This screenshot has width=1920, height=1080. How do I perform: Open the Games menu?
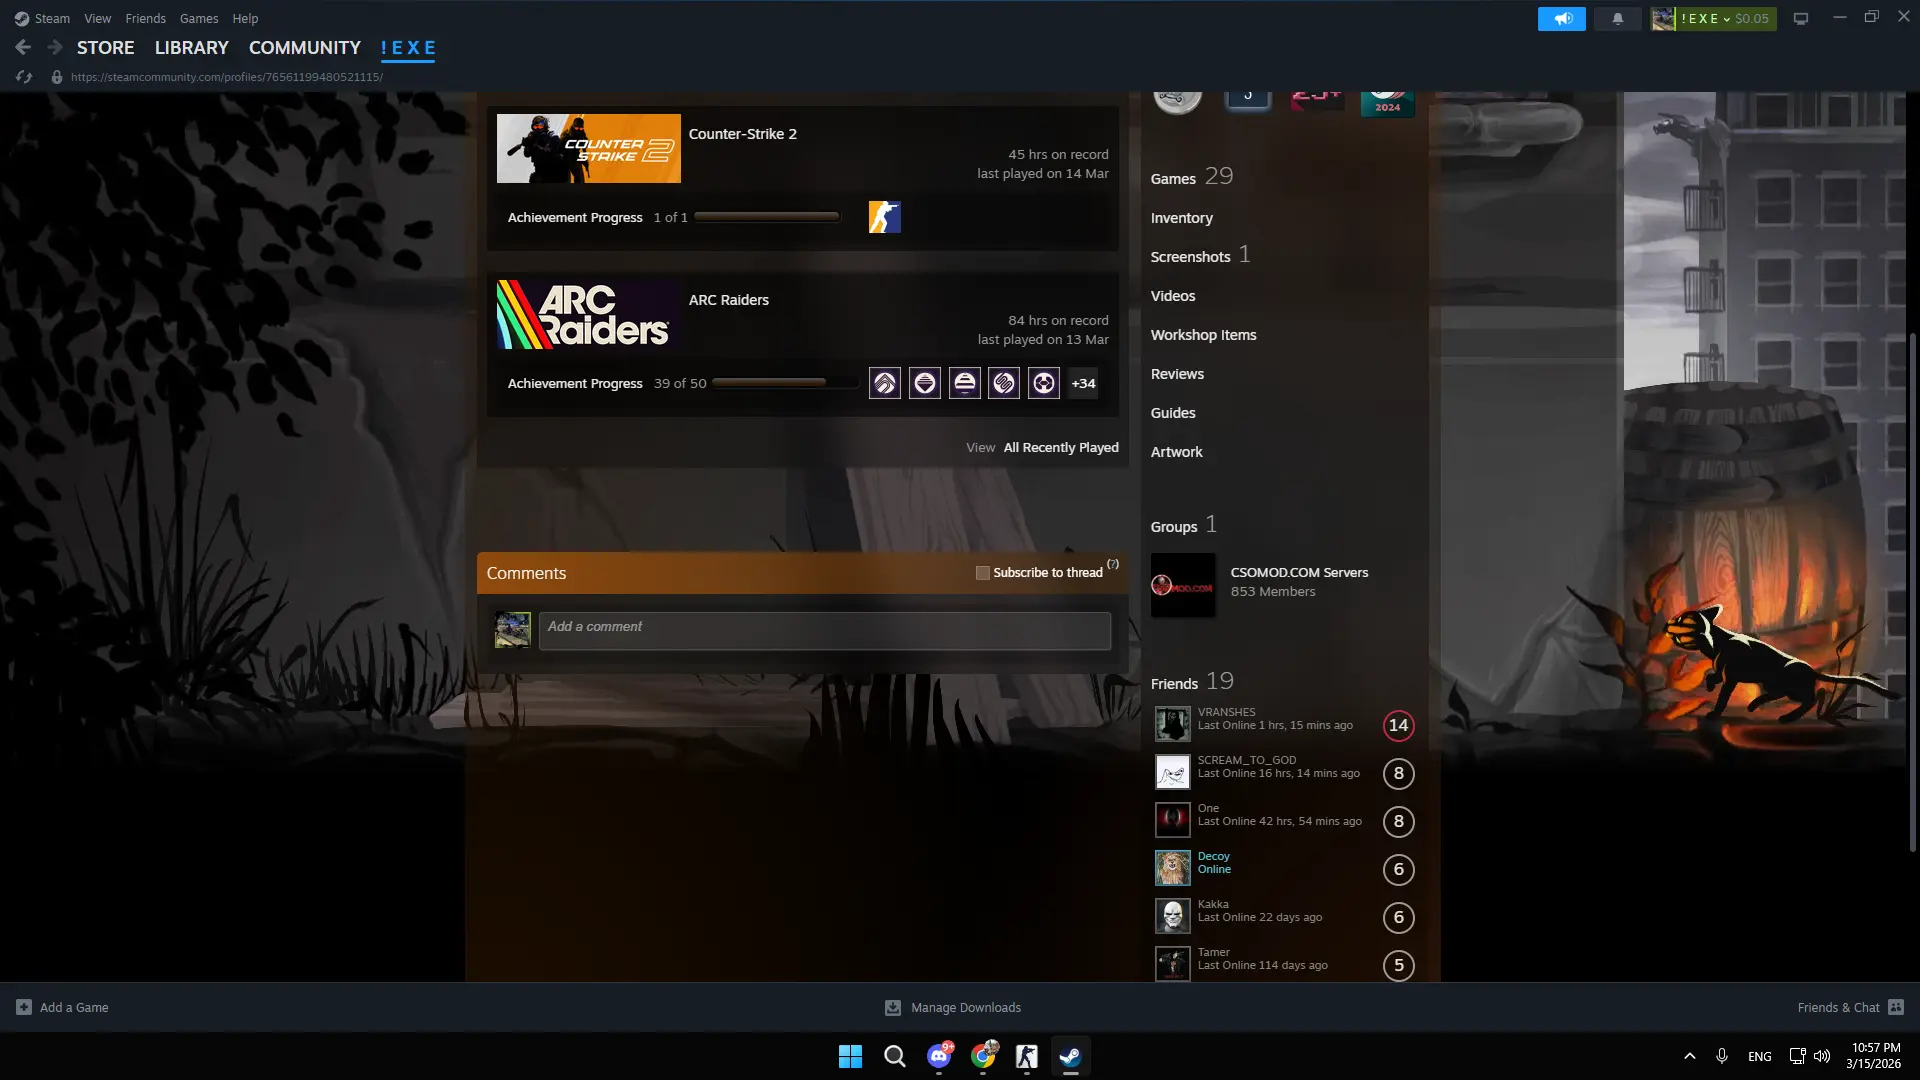[199, 18]
